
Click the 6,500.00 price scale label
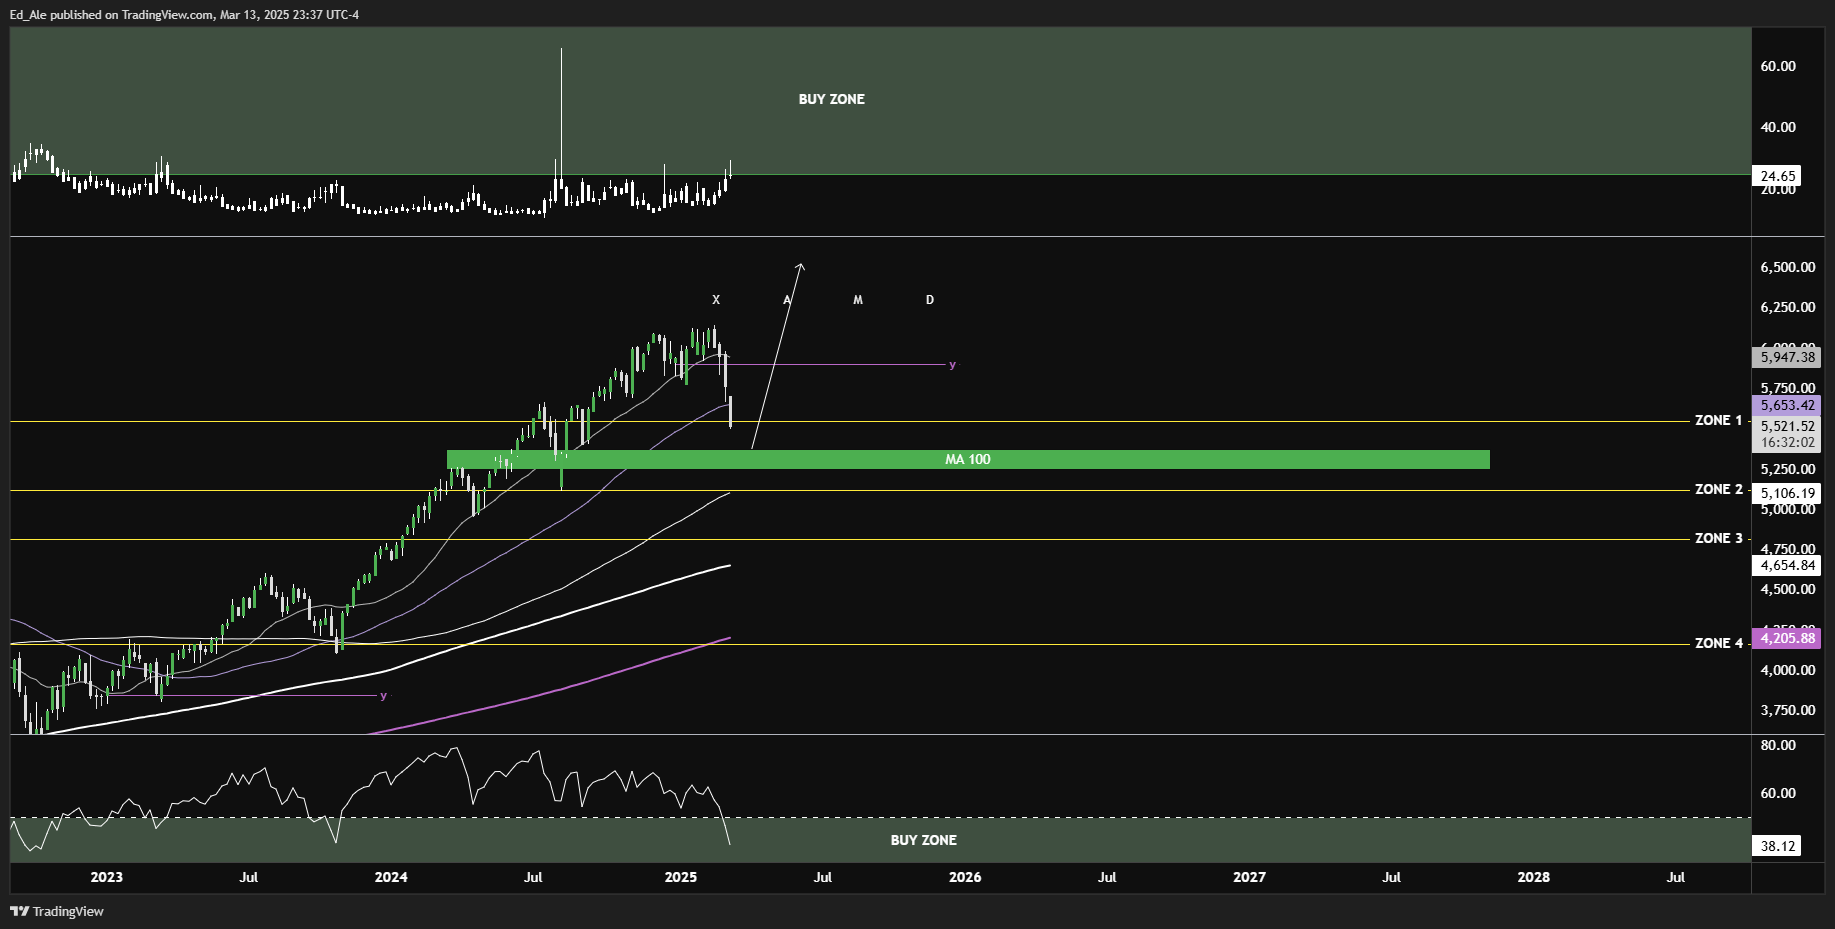click(1787, 267)
